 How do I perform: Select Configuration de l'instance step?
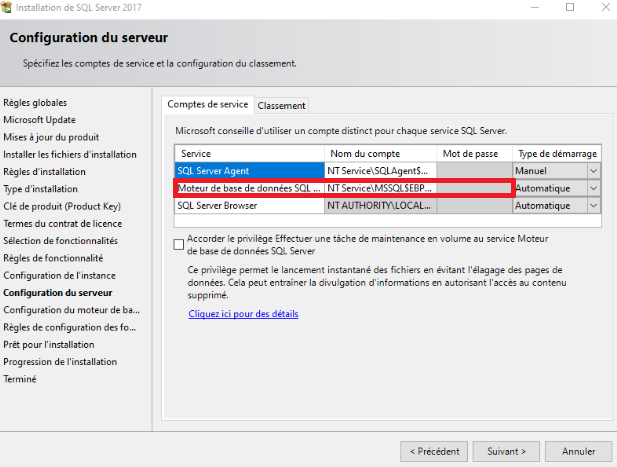click(59, 275)
